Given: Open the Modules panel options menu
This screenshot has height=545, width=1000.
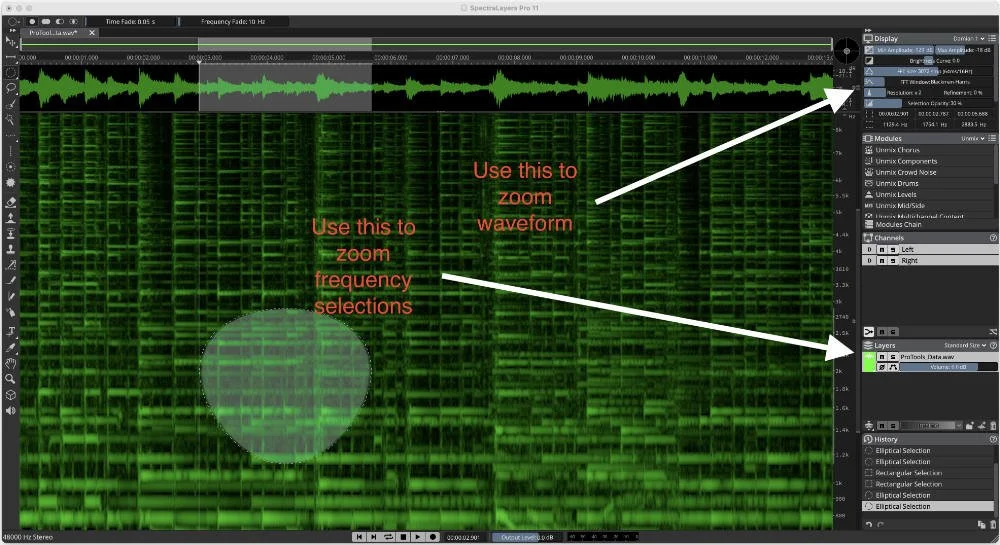Looking at the screenshot, I should (992, 138).
